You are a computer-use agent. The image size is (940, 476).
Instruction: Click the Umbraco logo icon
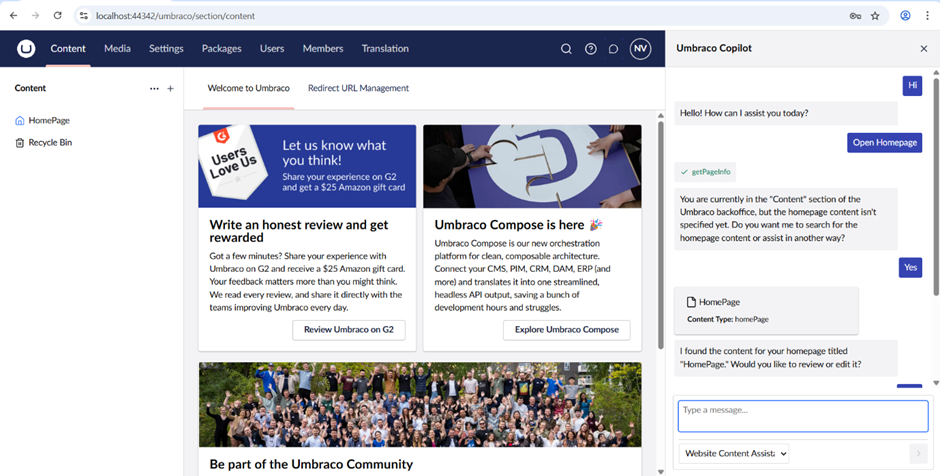(x=26, y=49)
